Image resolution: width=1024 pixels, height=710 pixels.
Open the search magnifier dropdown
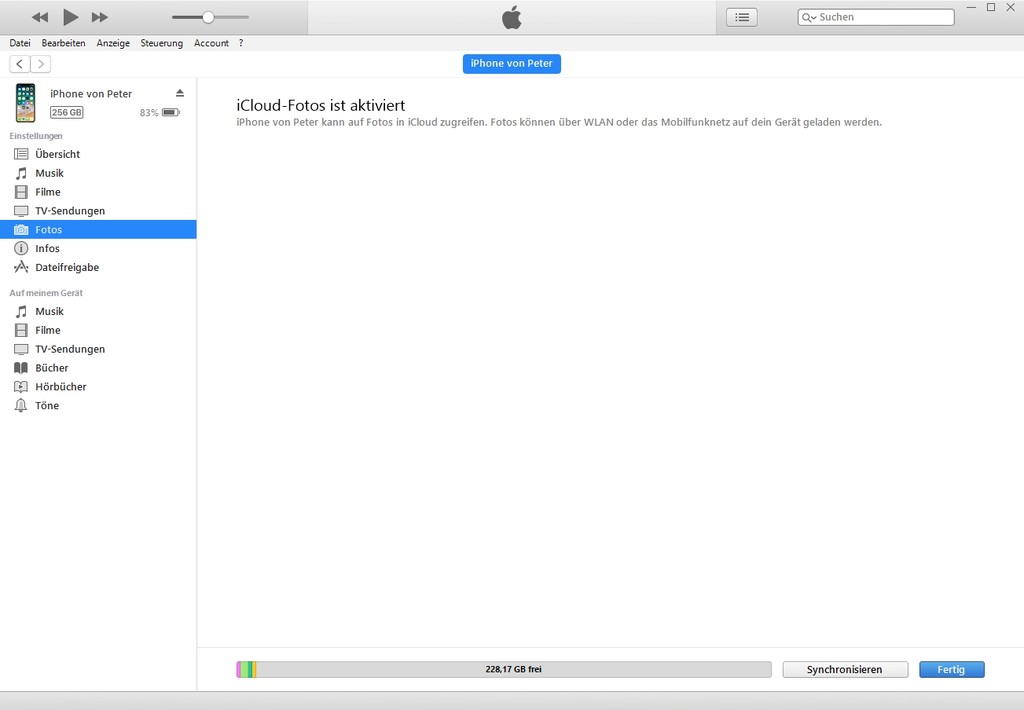click(809, 18)
